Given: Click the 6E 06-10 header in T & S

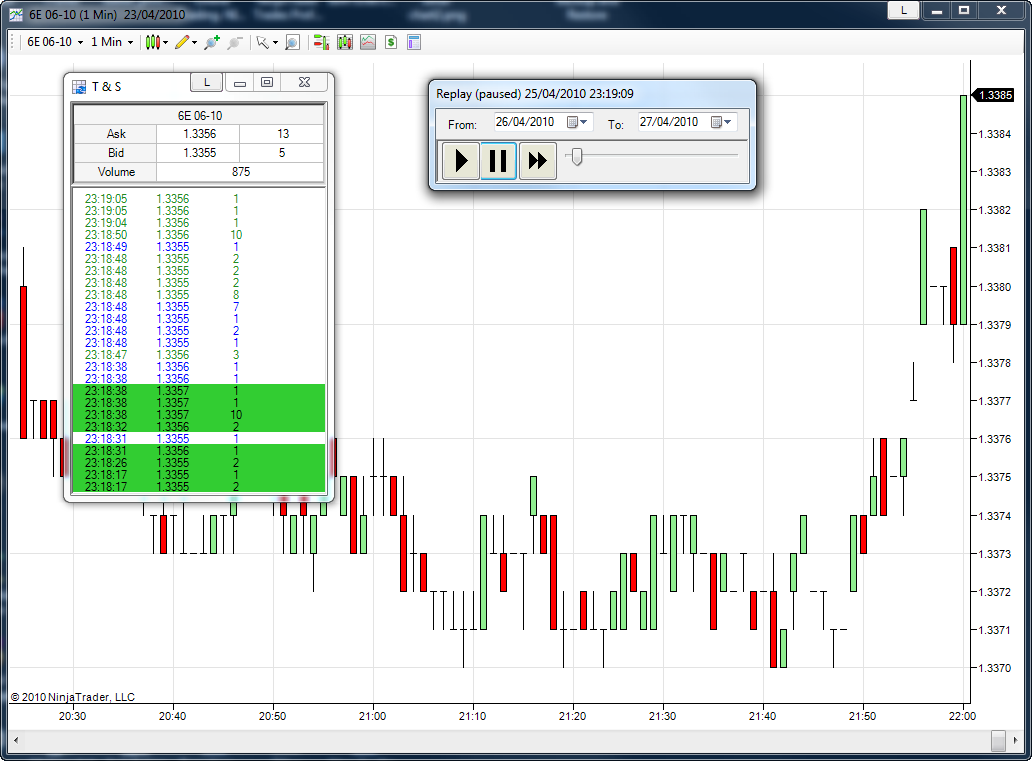Looking at the screenshot, I should [199, 115].
